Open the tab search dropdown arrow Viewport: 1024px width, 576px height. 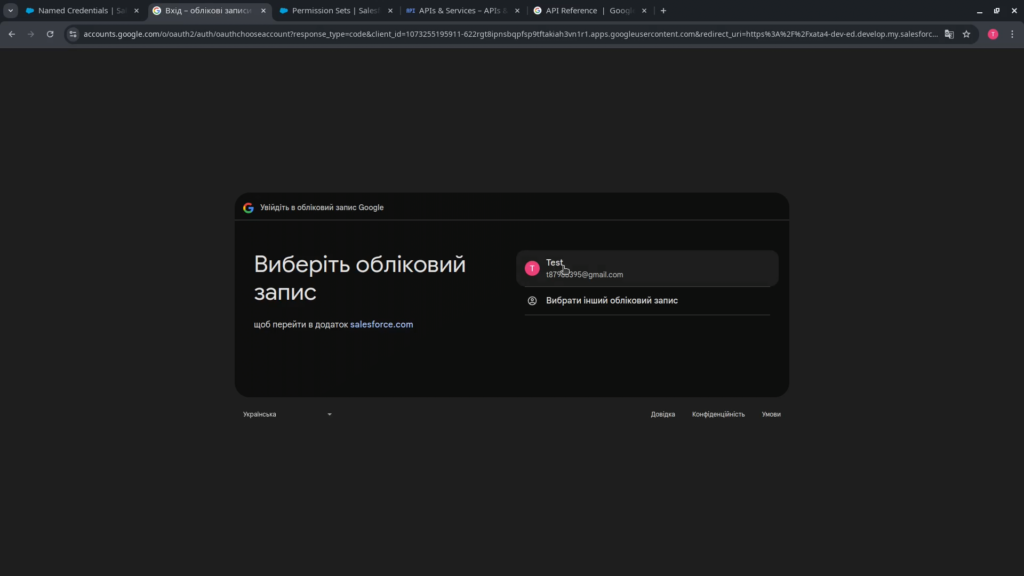click(10, 10)
